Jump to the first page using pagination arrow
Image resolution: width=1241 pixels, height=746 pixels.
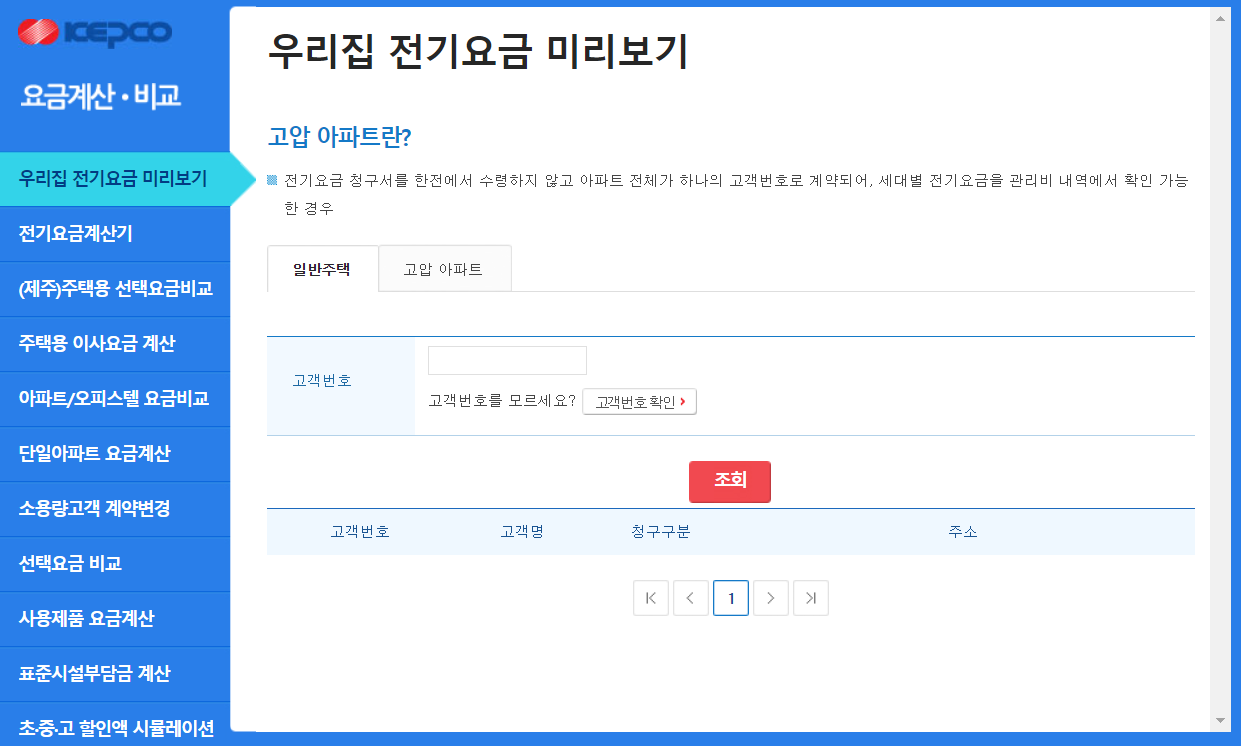[x=650, y=597]
